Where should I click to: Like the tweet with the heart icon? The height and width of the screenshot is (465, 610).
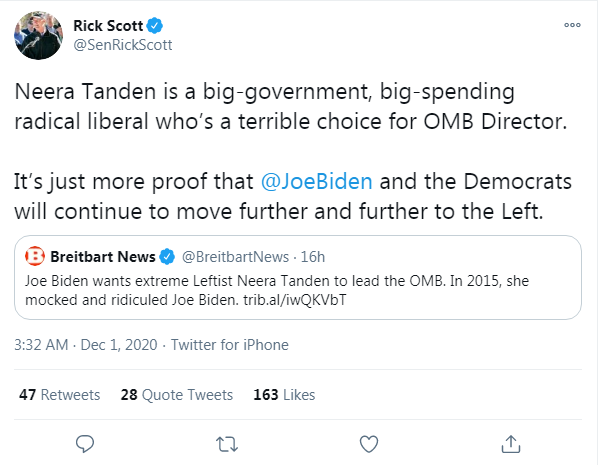pyautogui.click(x=368, y=442)
